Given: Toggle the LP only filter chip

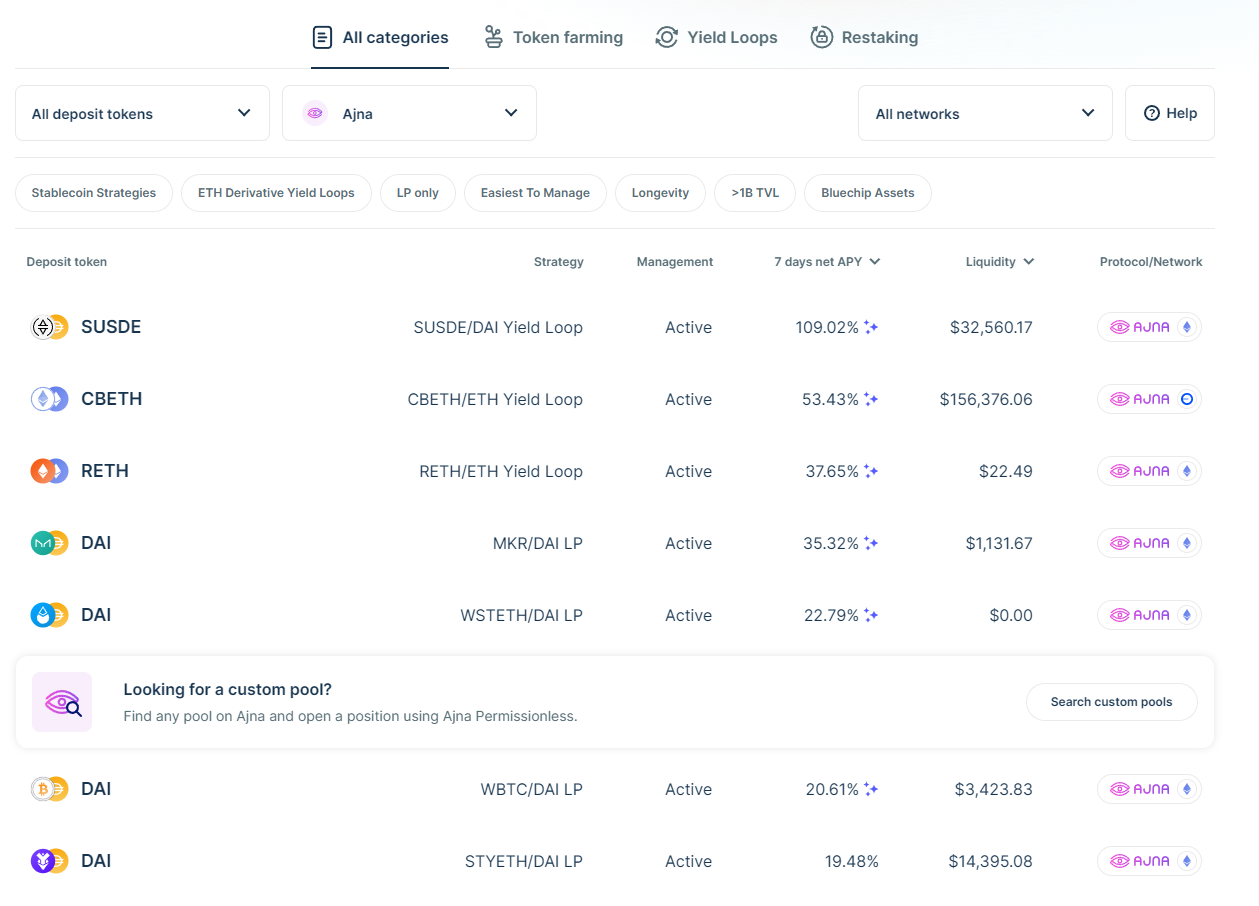Looking at the screenshot, I should [418, 193].
